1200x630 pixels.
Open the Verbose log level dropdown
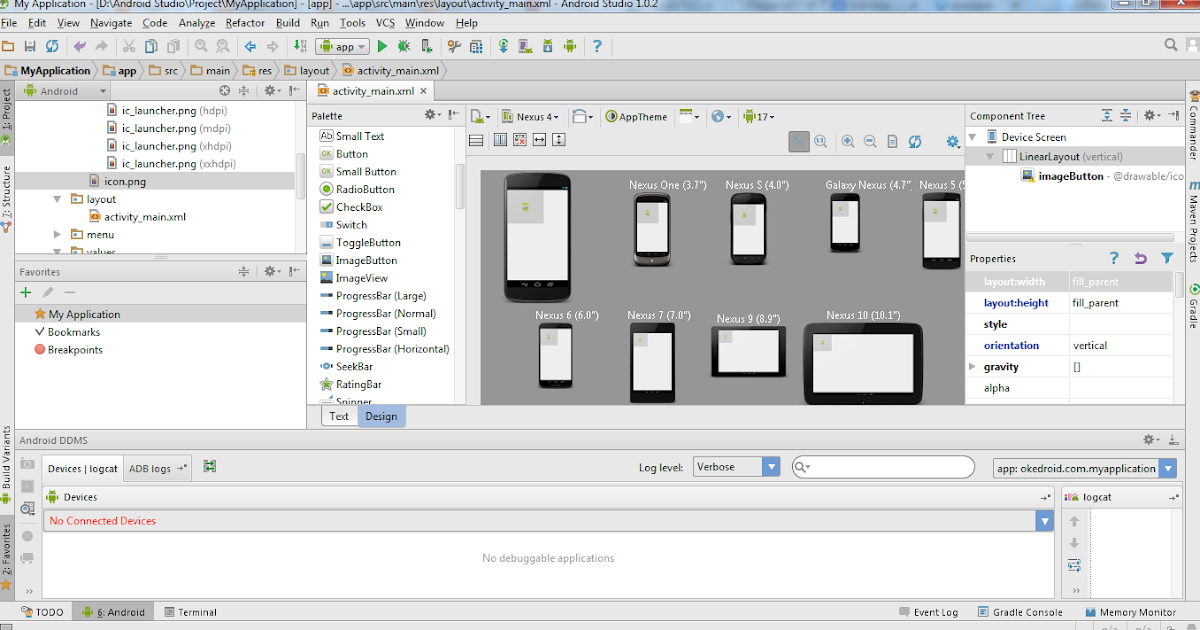(x=769, y=467)
